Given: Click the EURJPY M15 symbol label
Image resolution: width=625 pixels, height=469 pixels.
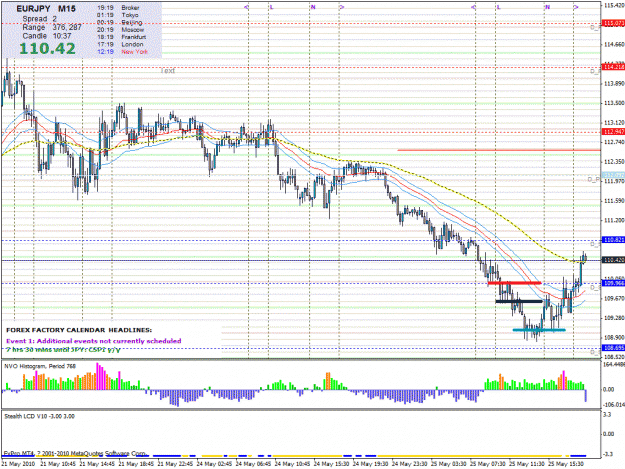Looking at the screenshot, I should 46,9.
